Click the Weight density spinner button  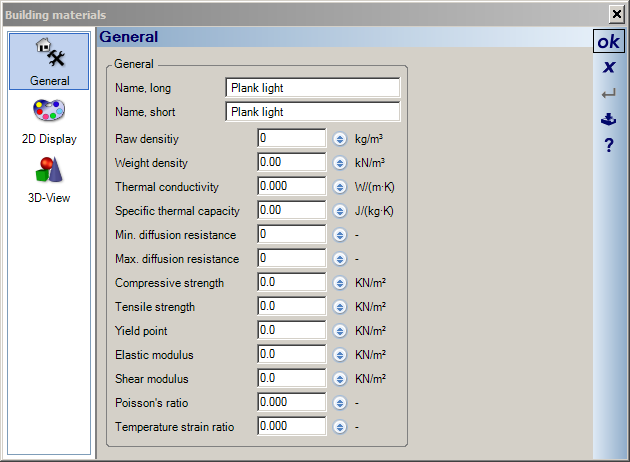tap(340, 163)
